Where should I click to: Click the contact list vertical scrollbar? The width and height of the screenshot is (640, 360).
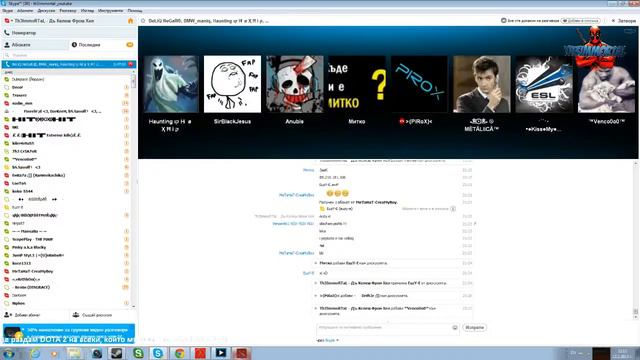133,190
